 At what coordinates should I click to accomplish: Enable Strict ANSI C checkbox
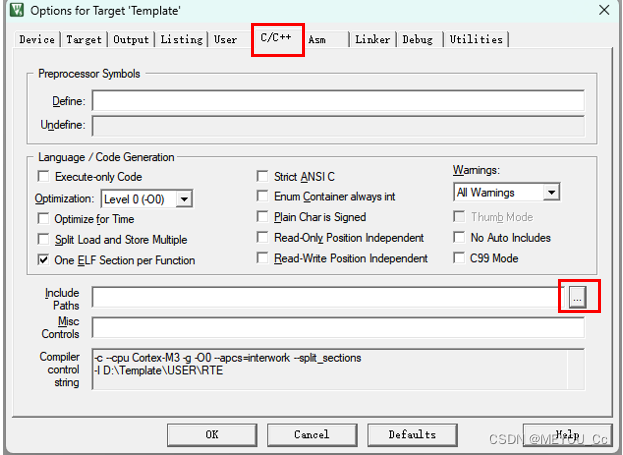pos(262,176)
